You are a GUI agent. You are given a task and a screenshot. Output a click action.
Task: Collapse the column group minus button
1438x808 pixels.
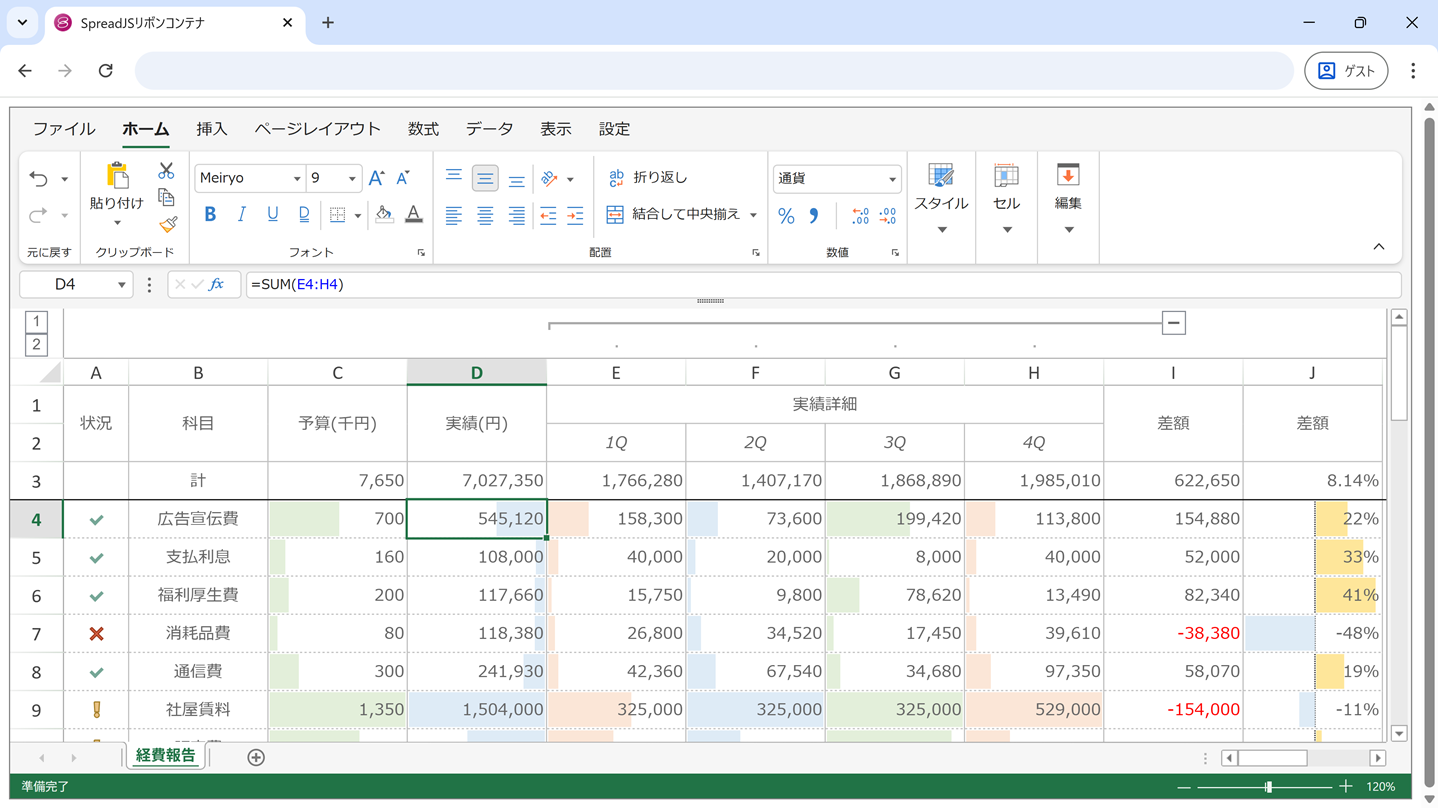click(x=1174, y=323)
